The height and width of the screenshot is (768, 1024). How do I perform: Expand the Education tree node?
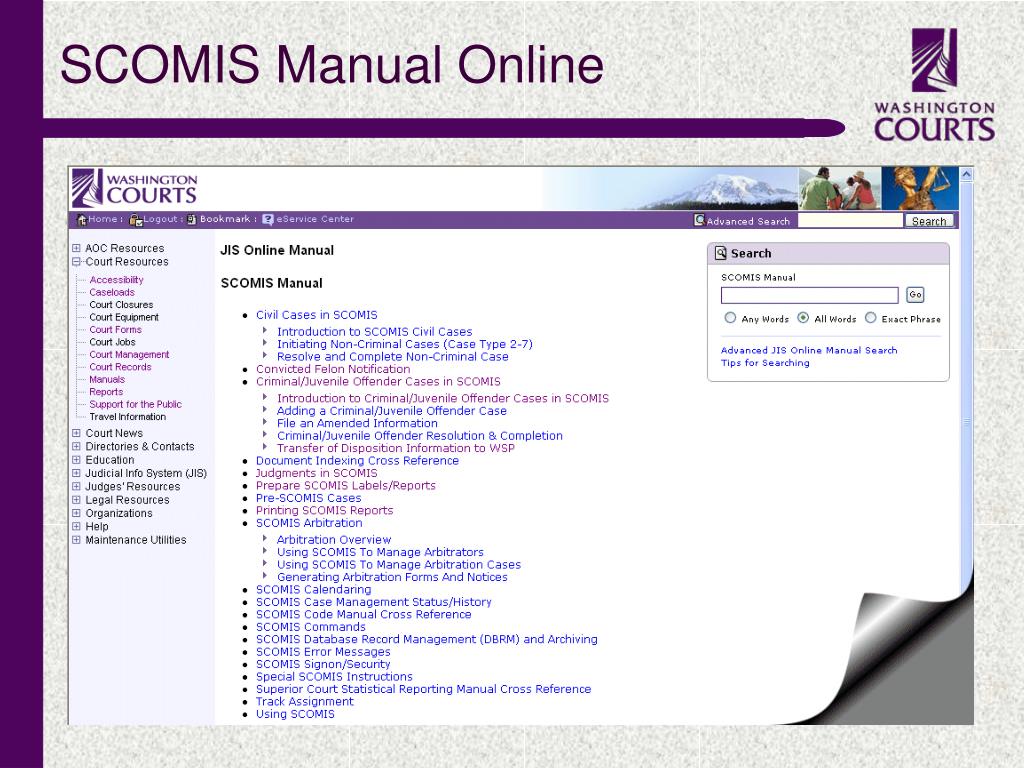[76, 460]
